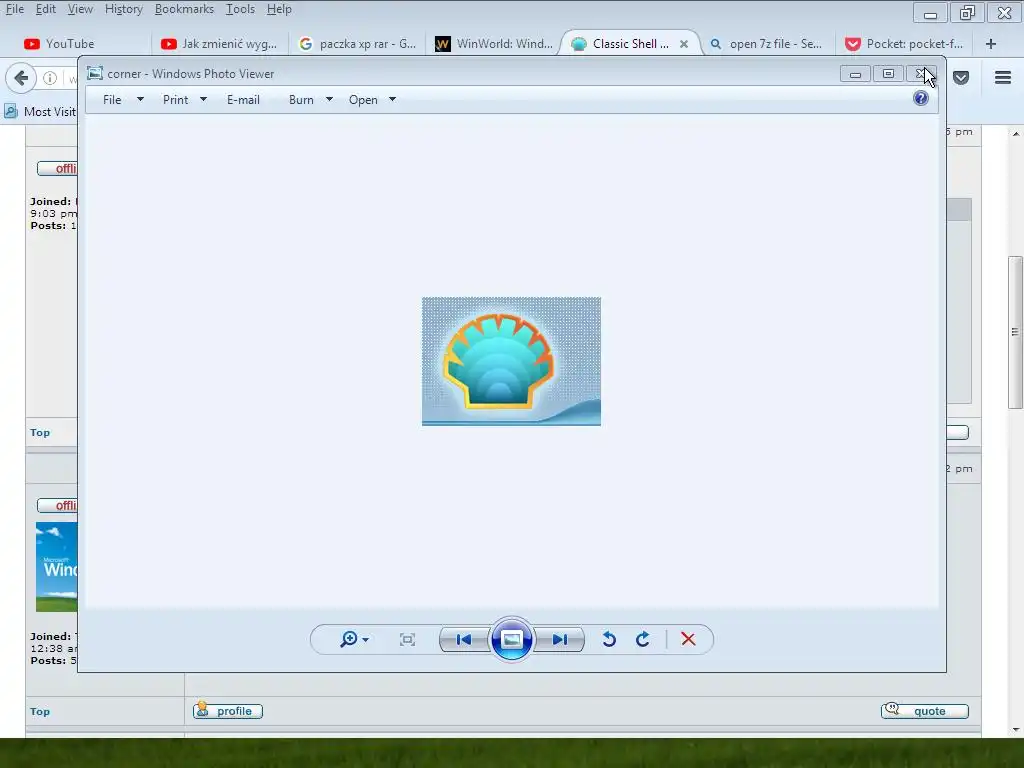Open the browser File menu
This screenshot has width=1024, height=768.
point(14,9)
